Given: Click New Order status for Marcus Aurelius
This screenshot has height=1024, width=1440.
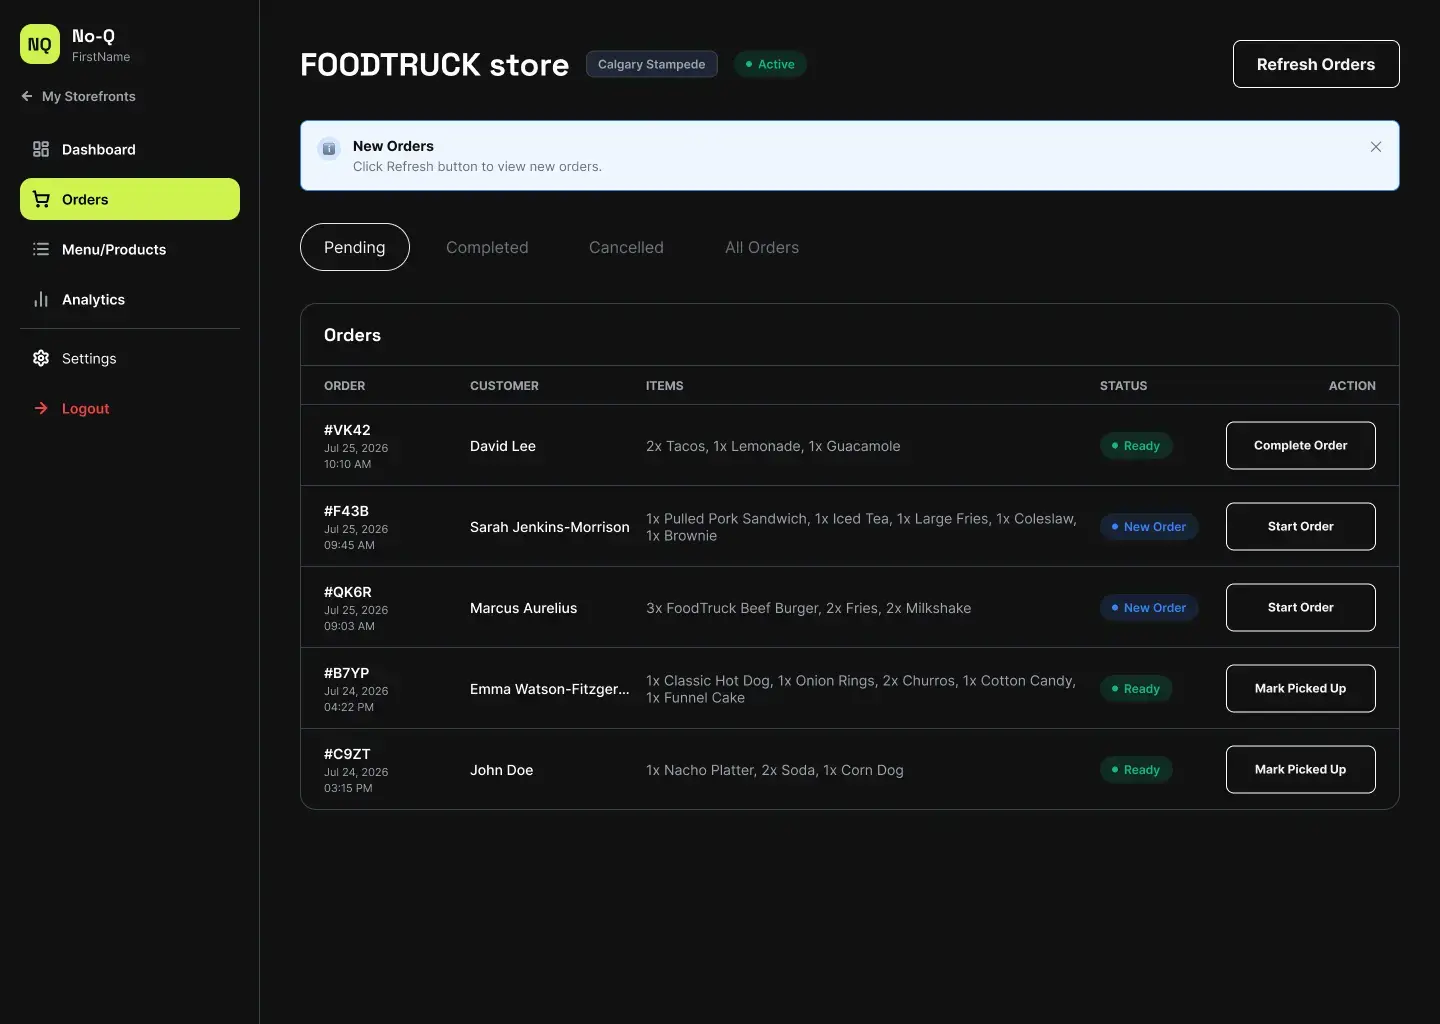Looking at the screenshot, I should pyautogui.click(x=1149, y=607).
